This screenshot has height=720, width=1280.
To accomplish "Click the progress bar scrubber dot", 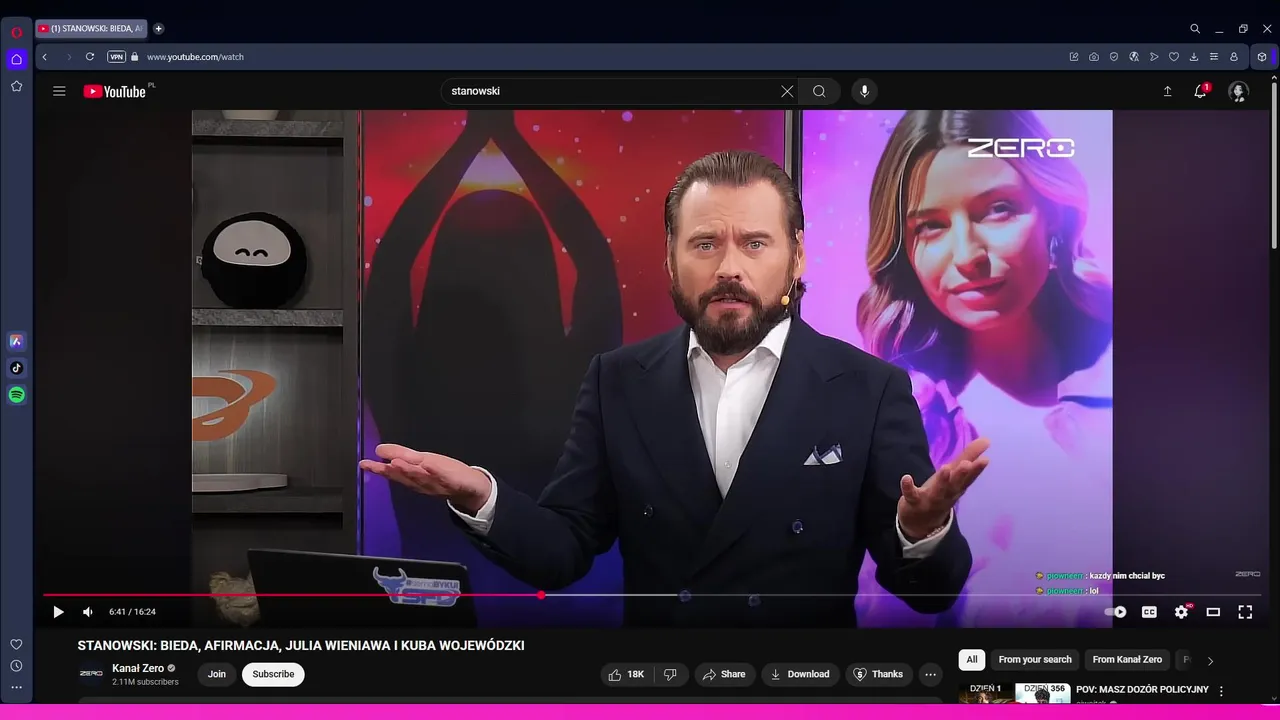I will [x=541, y=595].
